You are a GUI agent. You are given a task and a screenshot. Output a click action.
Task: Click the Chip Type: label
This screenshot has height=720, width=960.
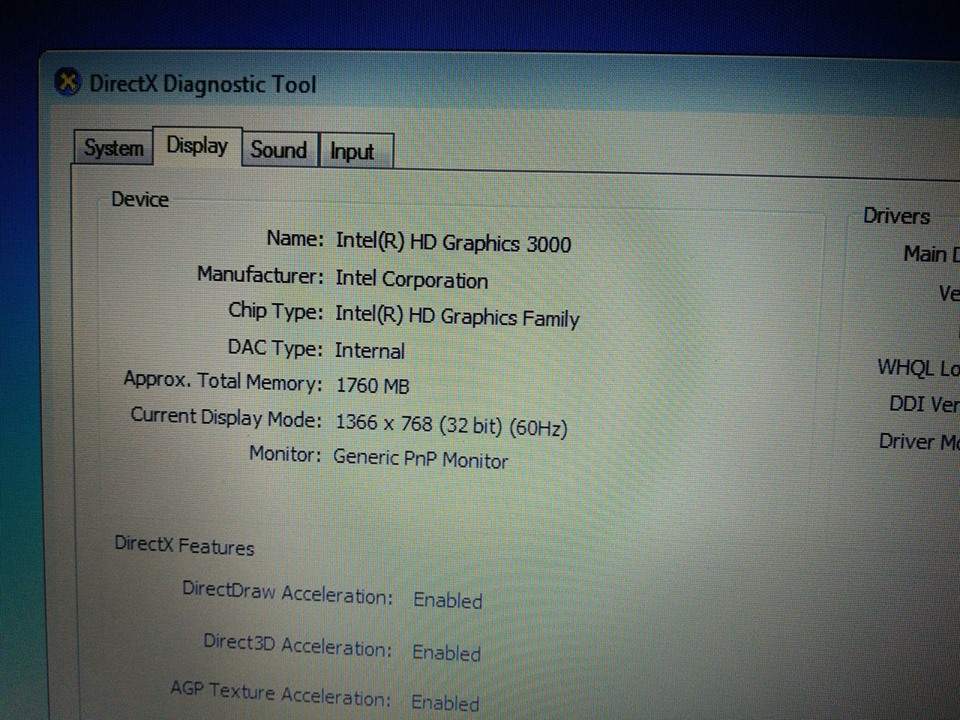click(x=275, y=311)
